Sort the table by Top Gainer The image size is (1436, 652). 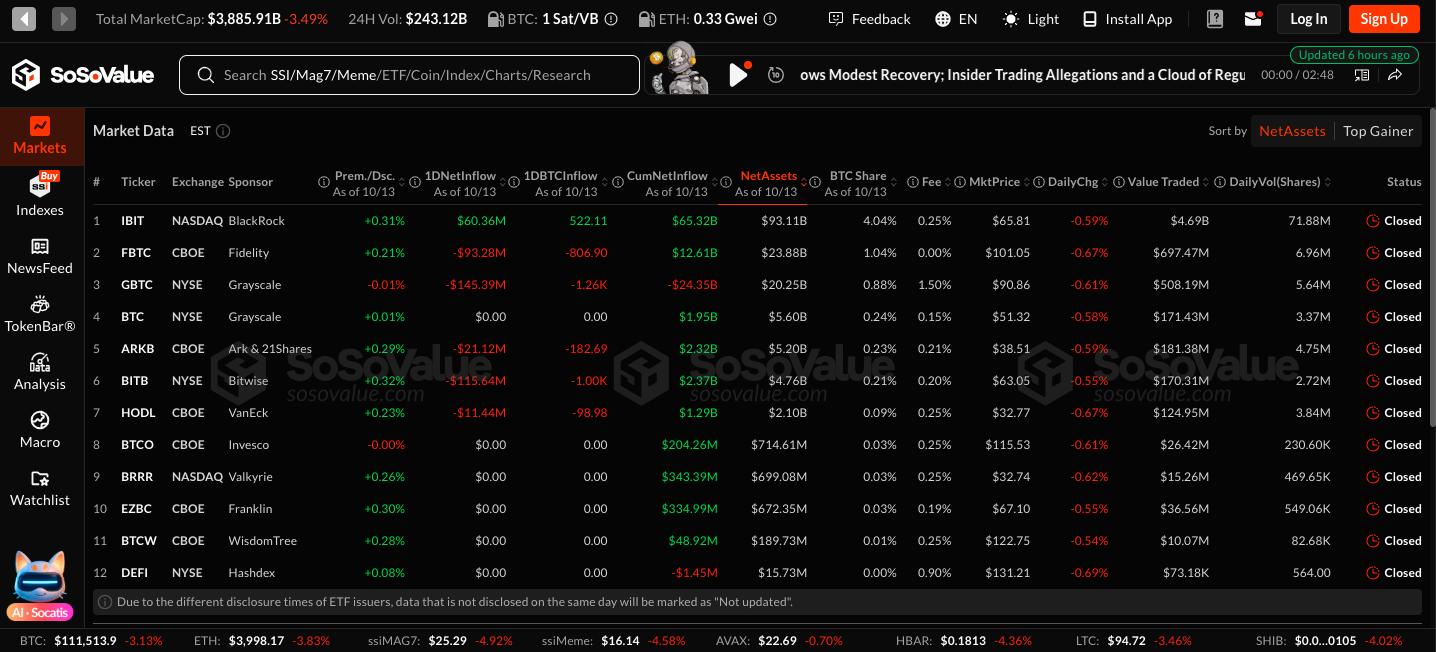pos(1377,131)
